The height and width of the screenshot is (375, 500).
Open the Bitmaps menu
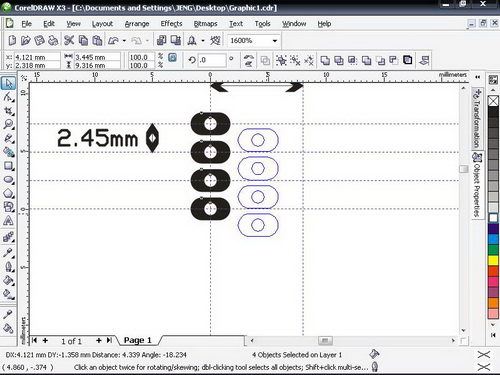(205, 24)
